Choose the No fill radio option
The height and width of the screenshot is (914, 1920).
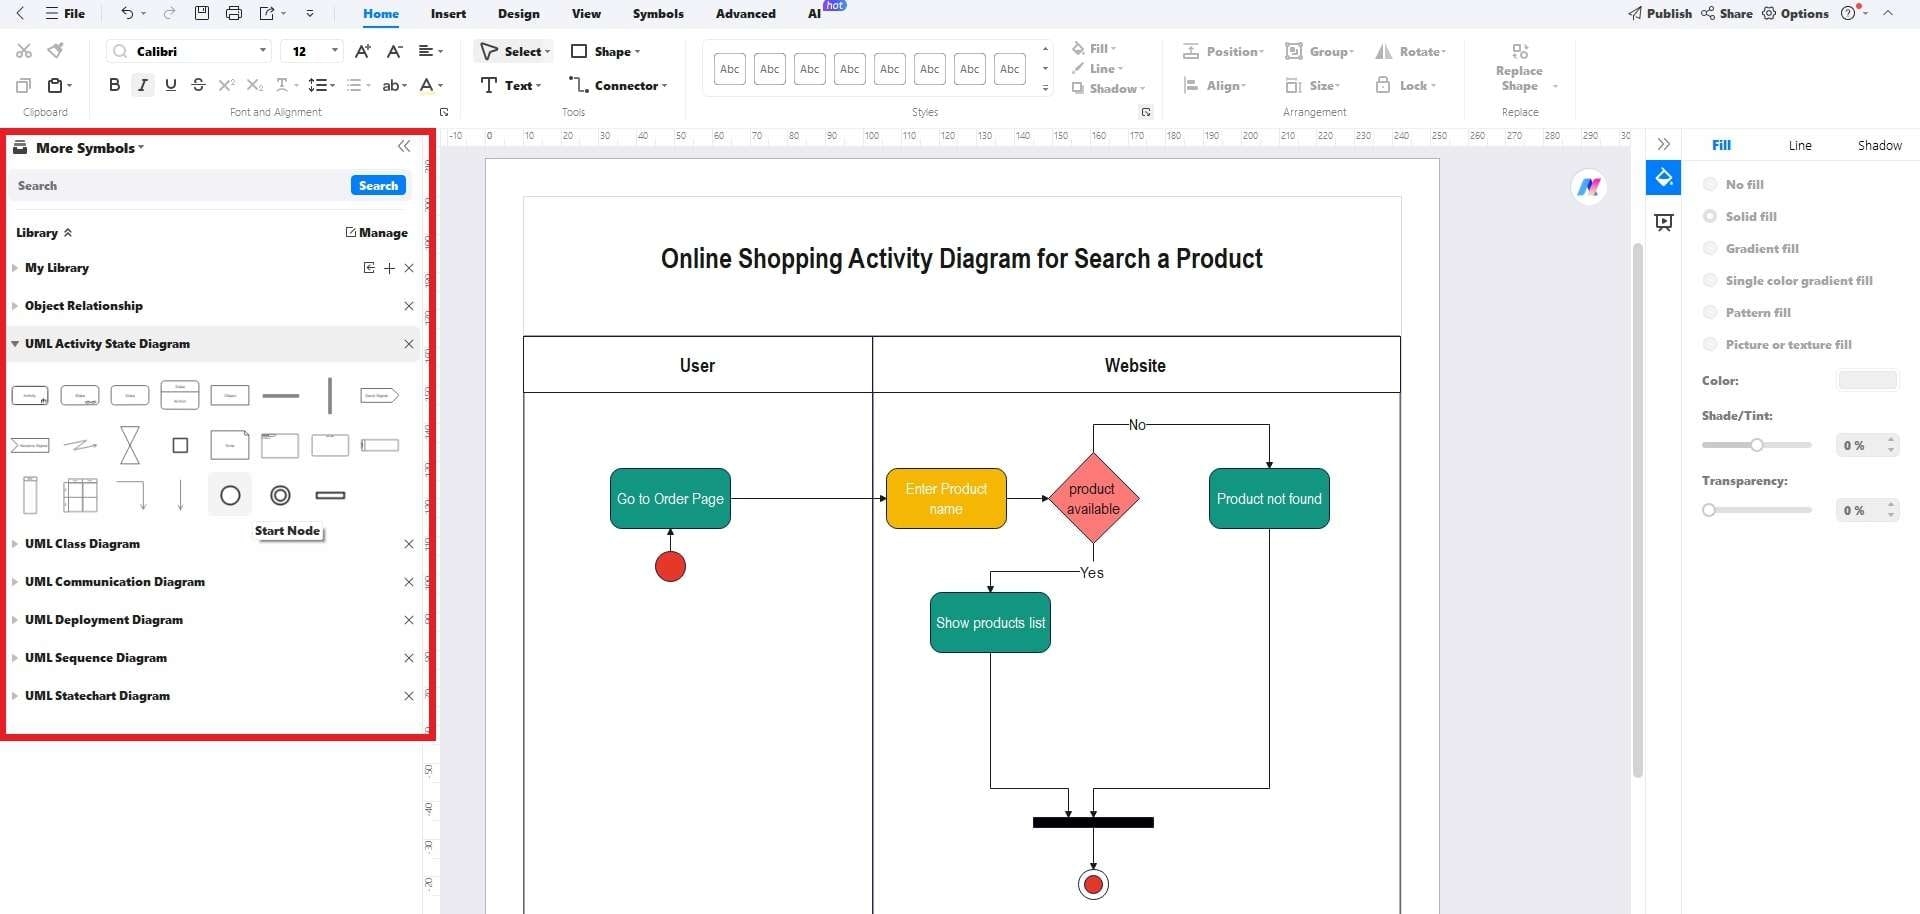tap(1710, 184)
